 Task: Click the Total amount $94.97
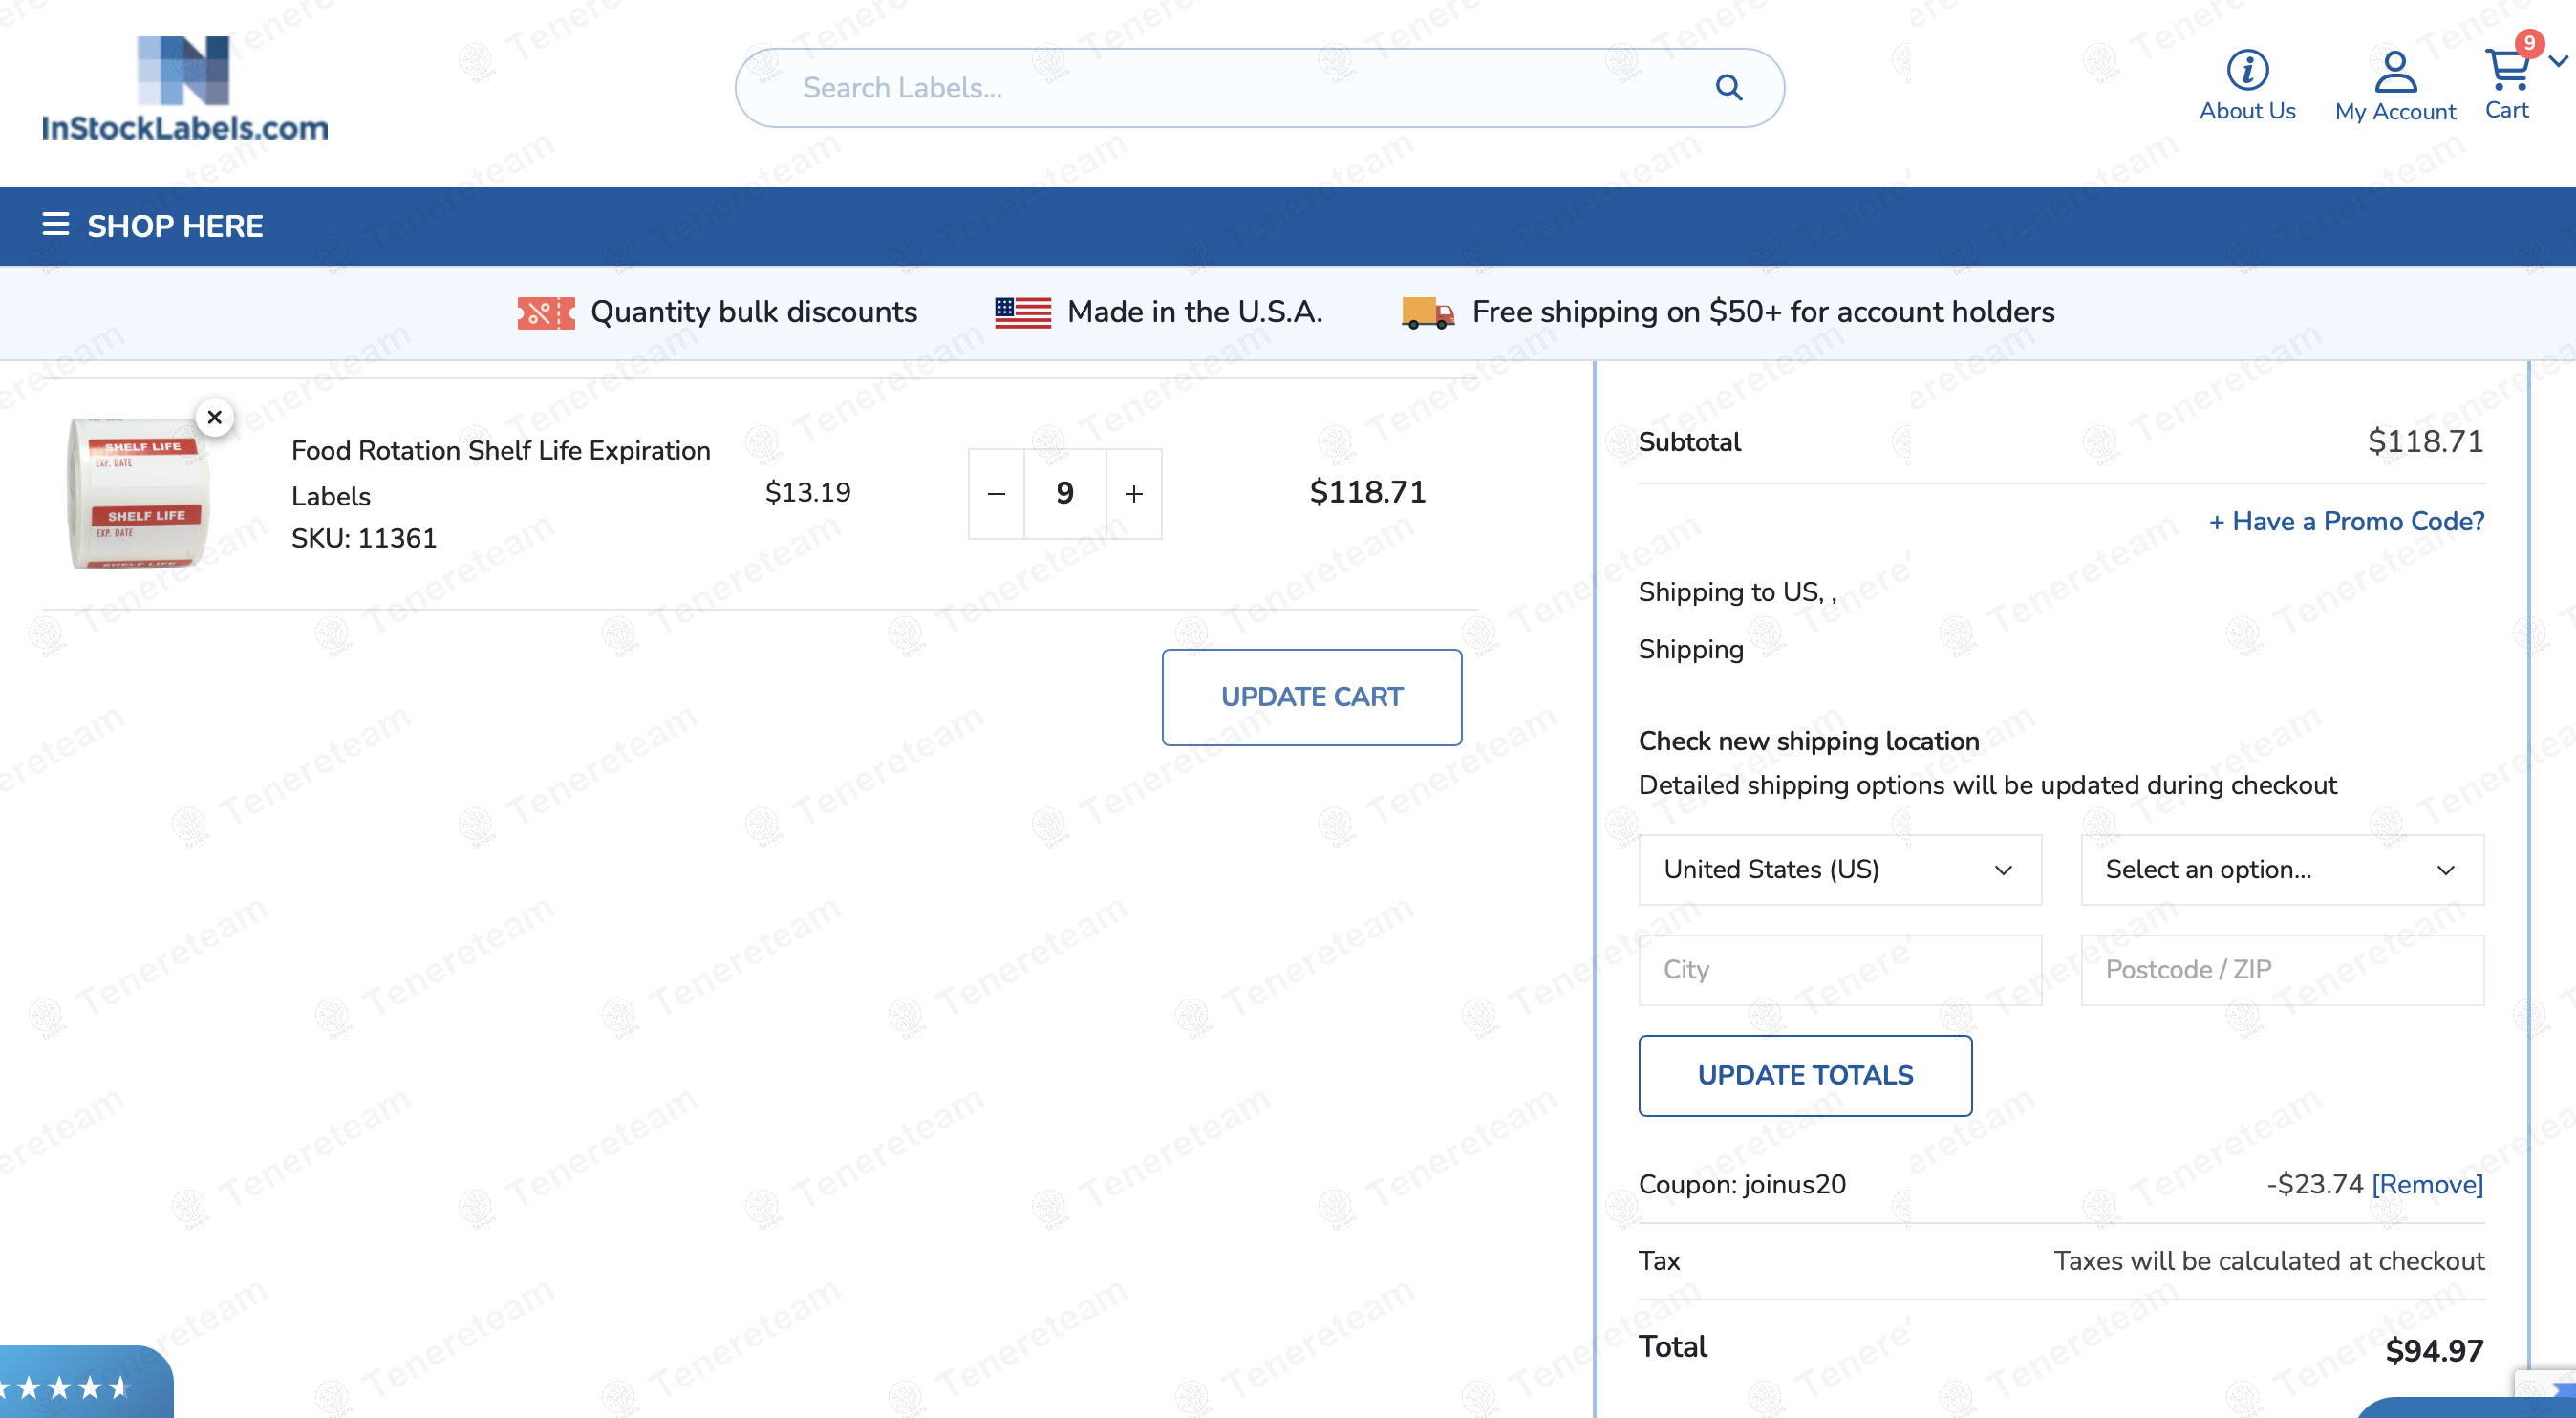tap(2434, 1350)
